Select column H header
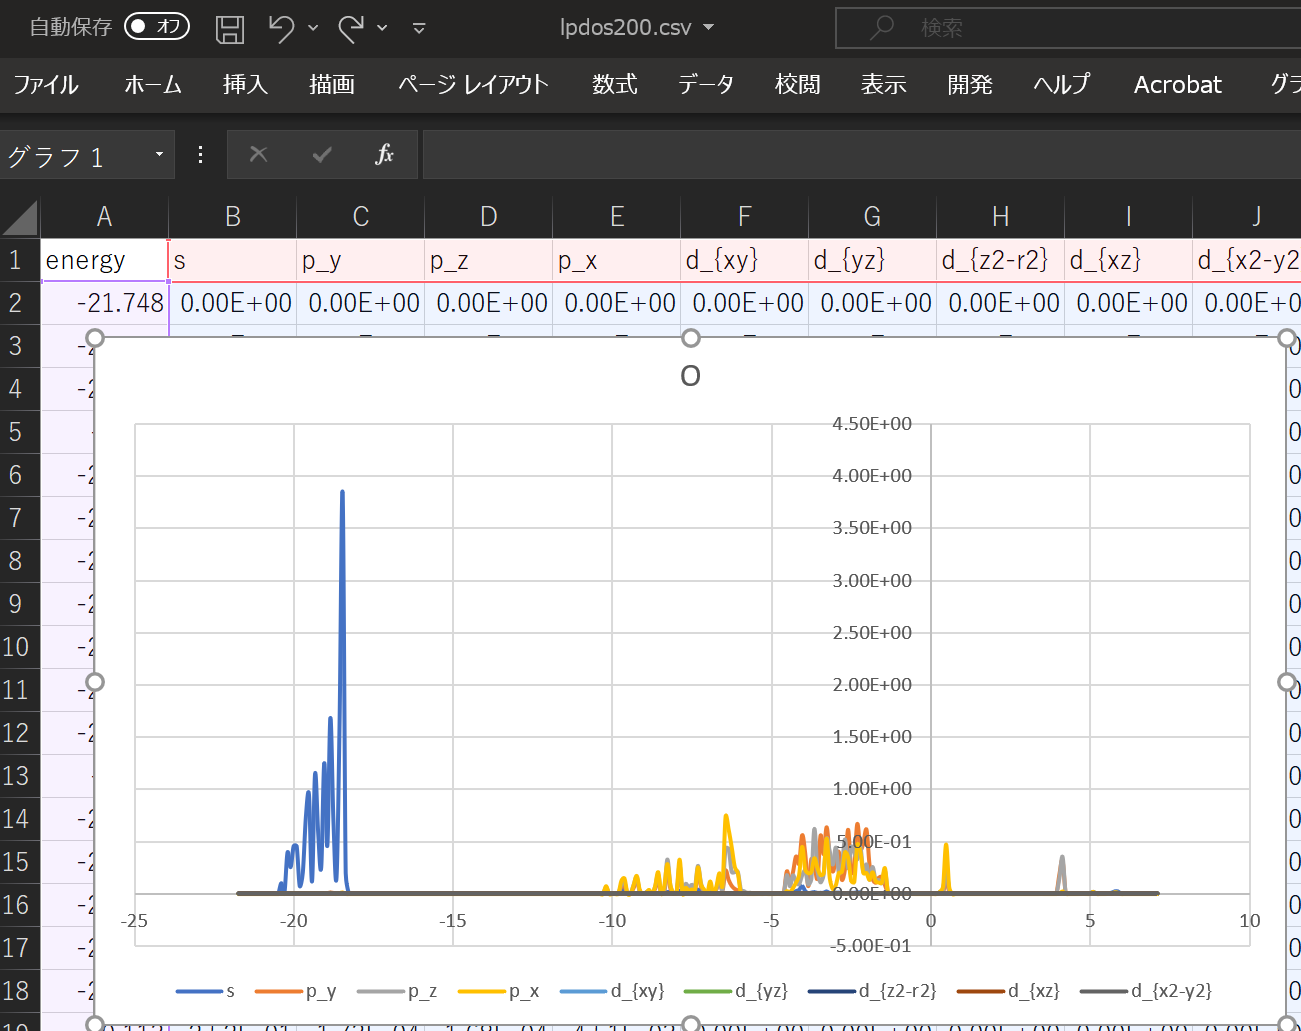 click(x=1001, y=217)
